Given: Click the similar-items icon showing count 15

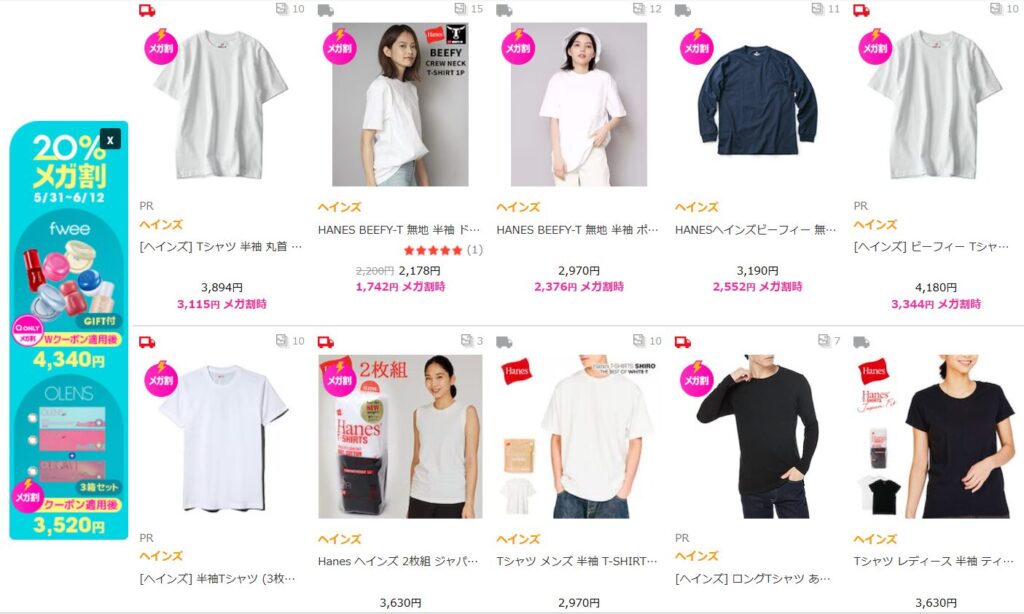Looking at the screenshot, I should click(460, 8).
